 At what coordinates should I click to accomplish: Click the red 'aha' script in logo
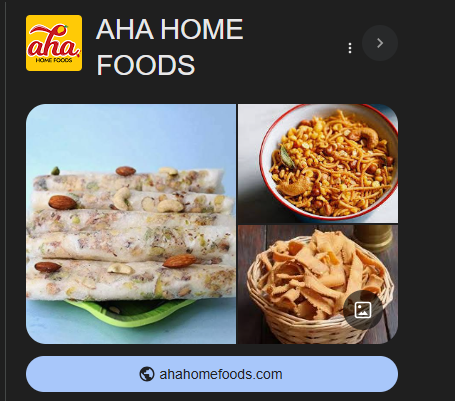click(x=53, y=43)
